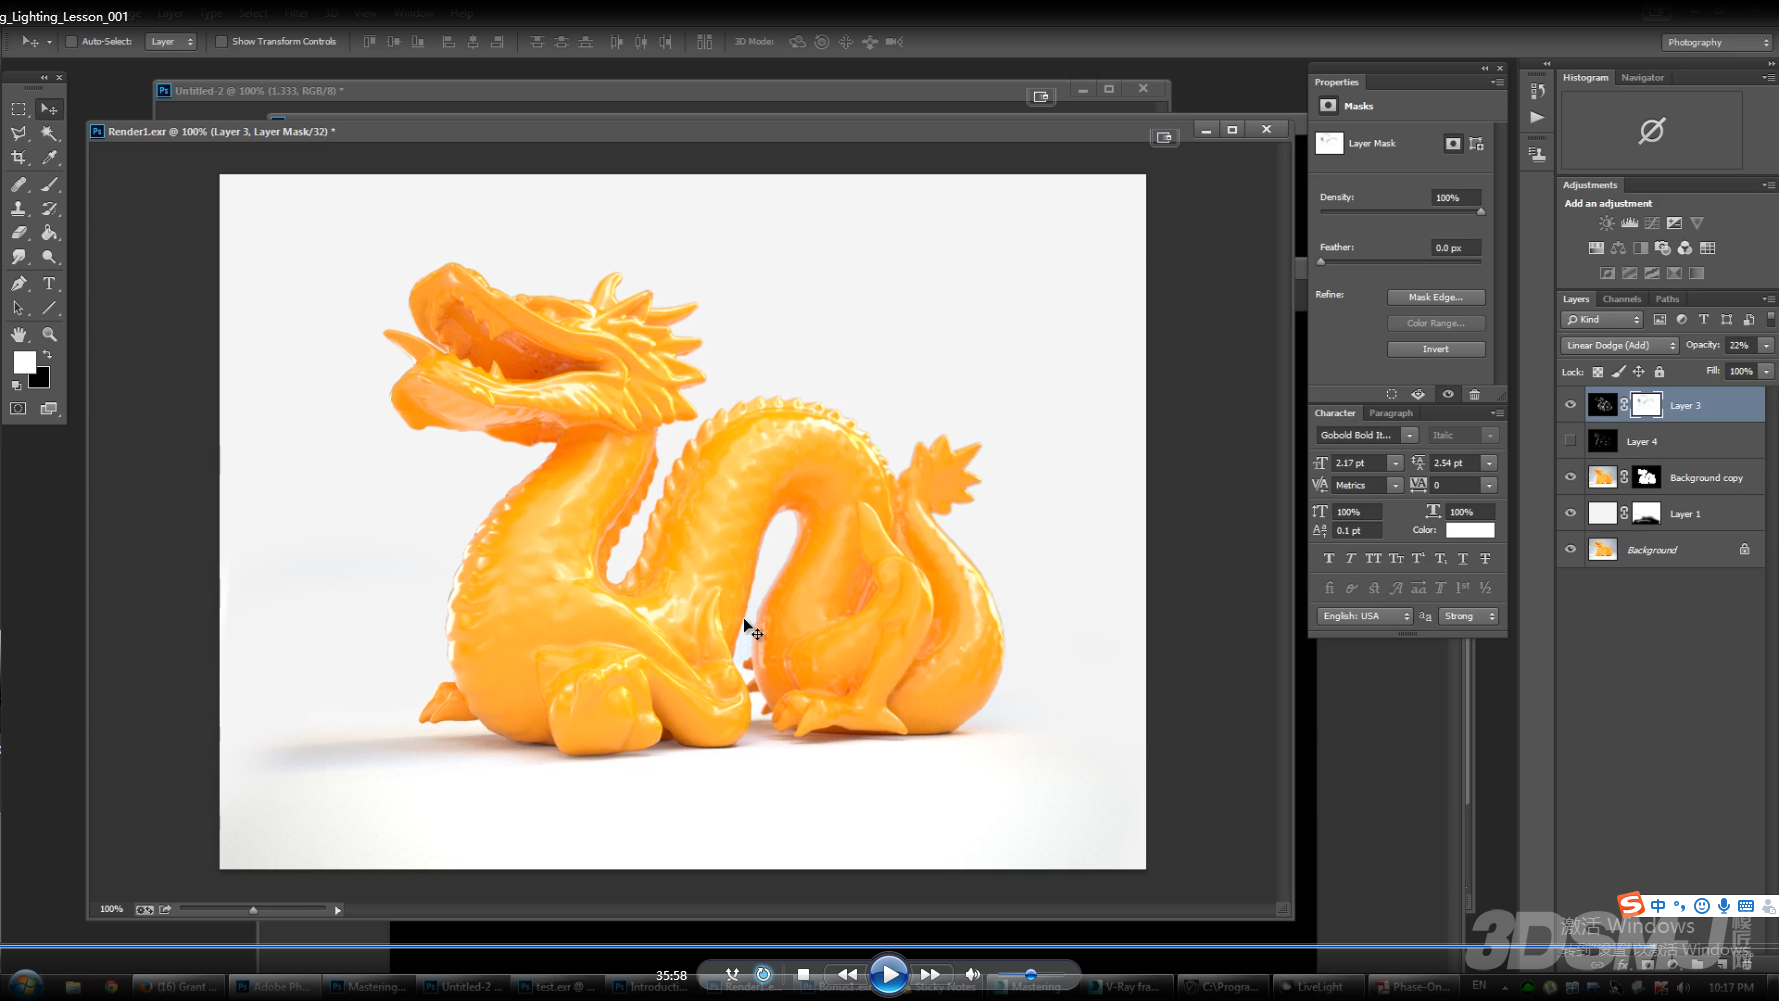Image resolution: width=1779 pixels, height=1001 pixels.
Task: Select the Brush tool
Action: [x=49, y=184]
